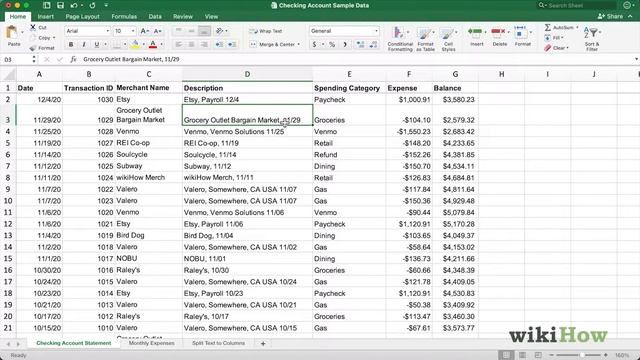
Task: Select column D header
Action: 247,74
